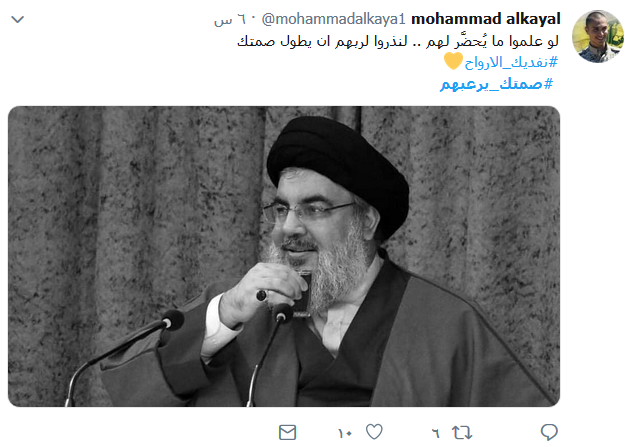Open the circular profile avatar photo
The image size is (637, 447).
tap(598, 36)
